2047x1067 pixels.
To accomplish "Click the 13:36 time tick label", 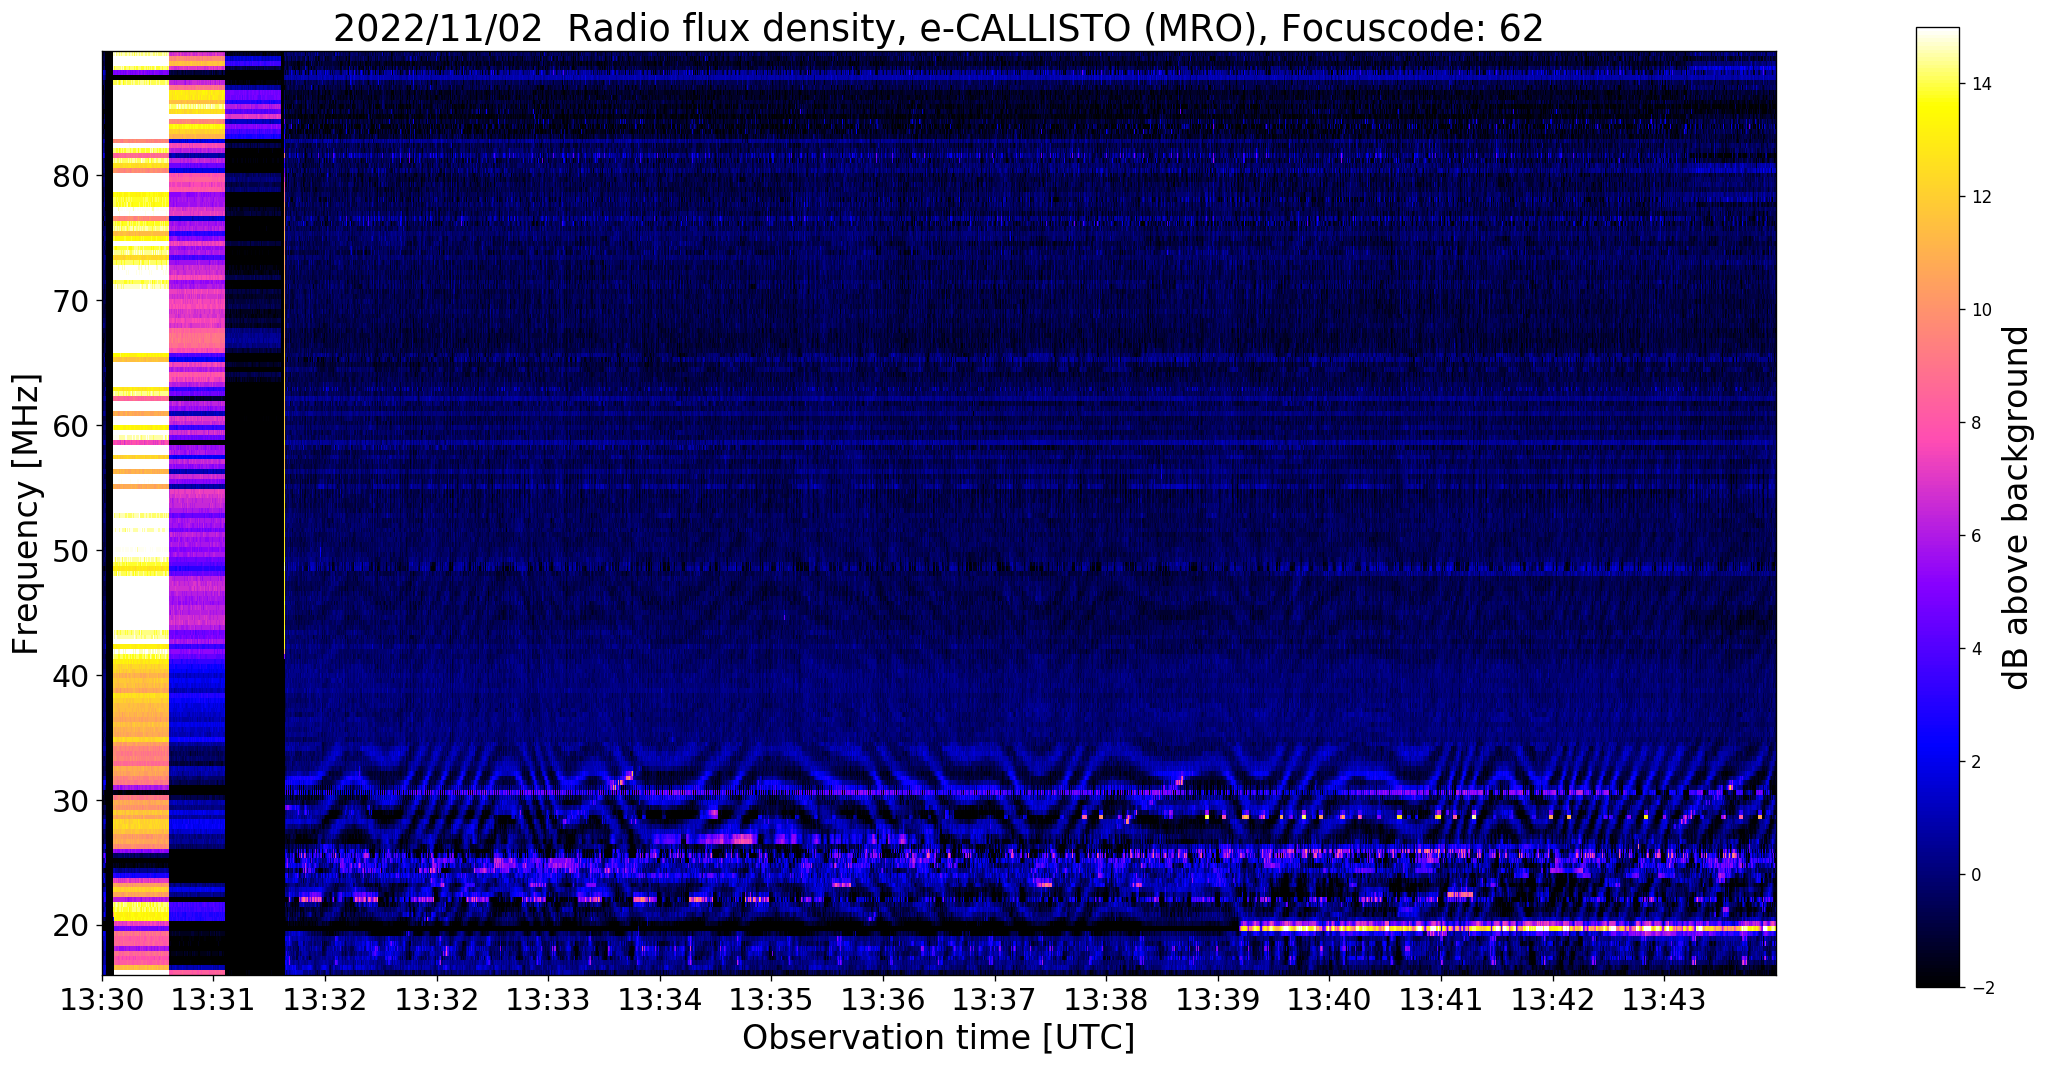I will 883,1000.
